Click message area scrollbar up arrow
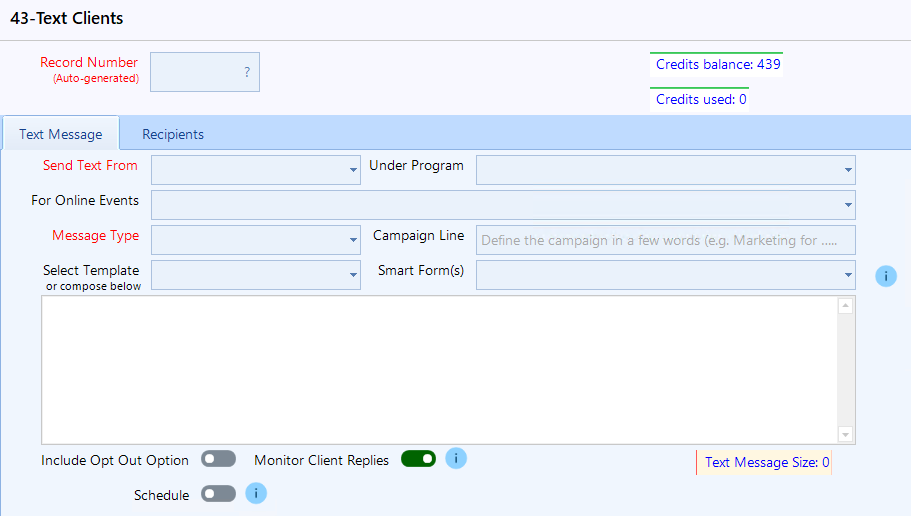 (846, 306)
